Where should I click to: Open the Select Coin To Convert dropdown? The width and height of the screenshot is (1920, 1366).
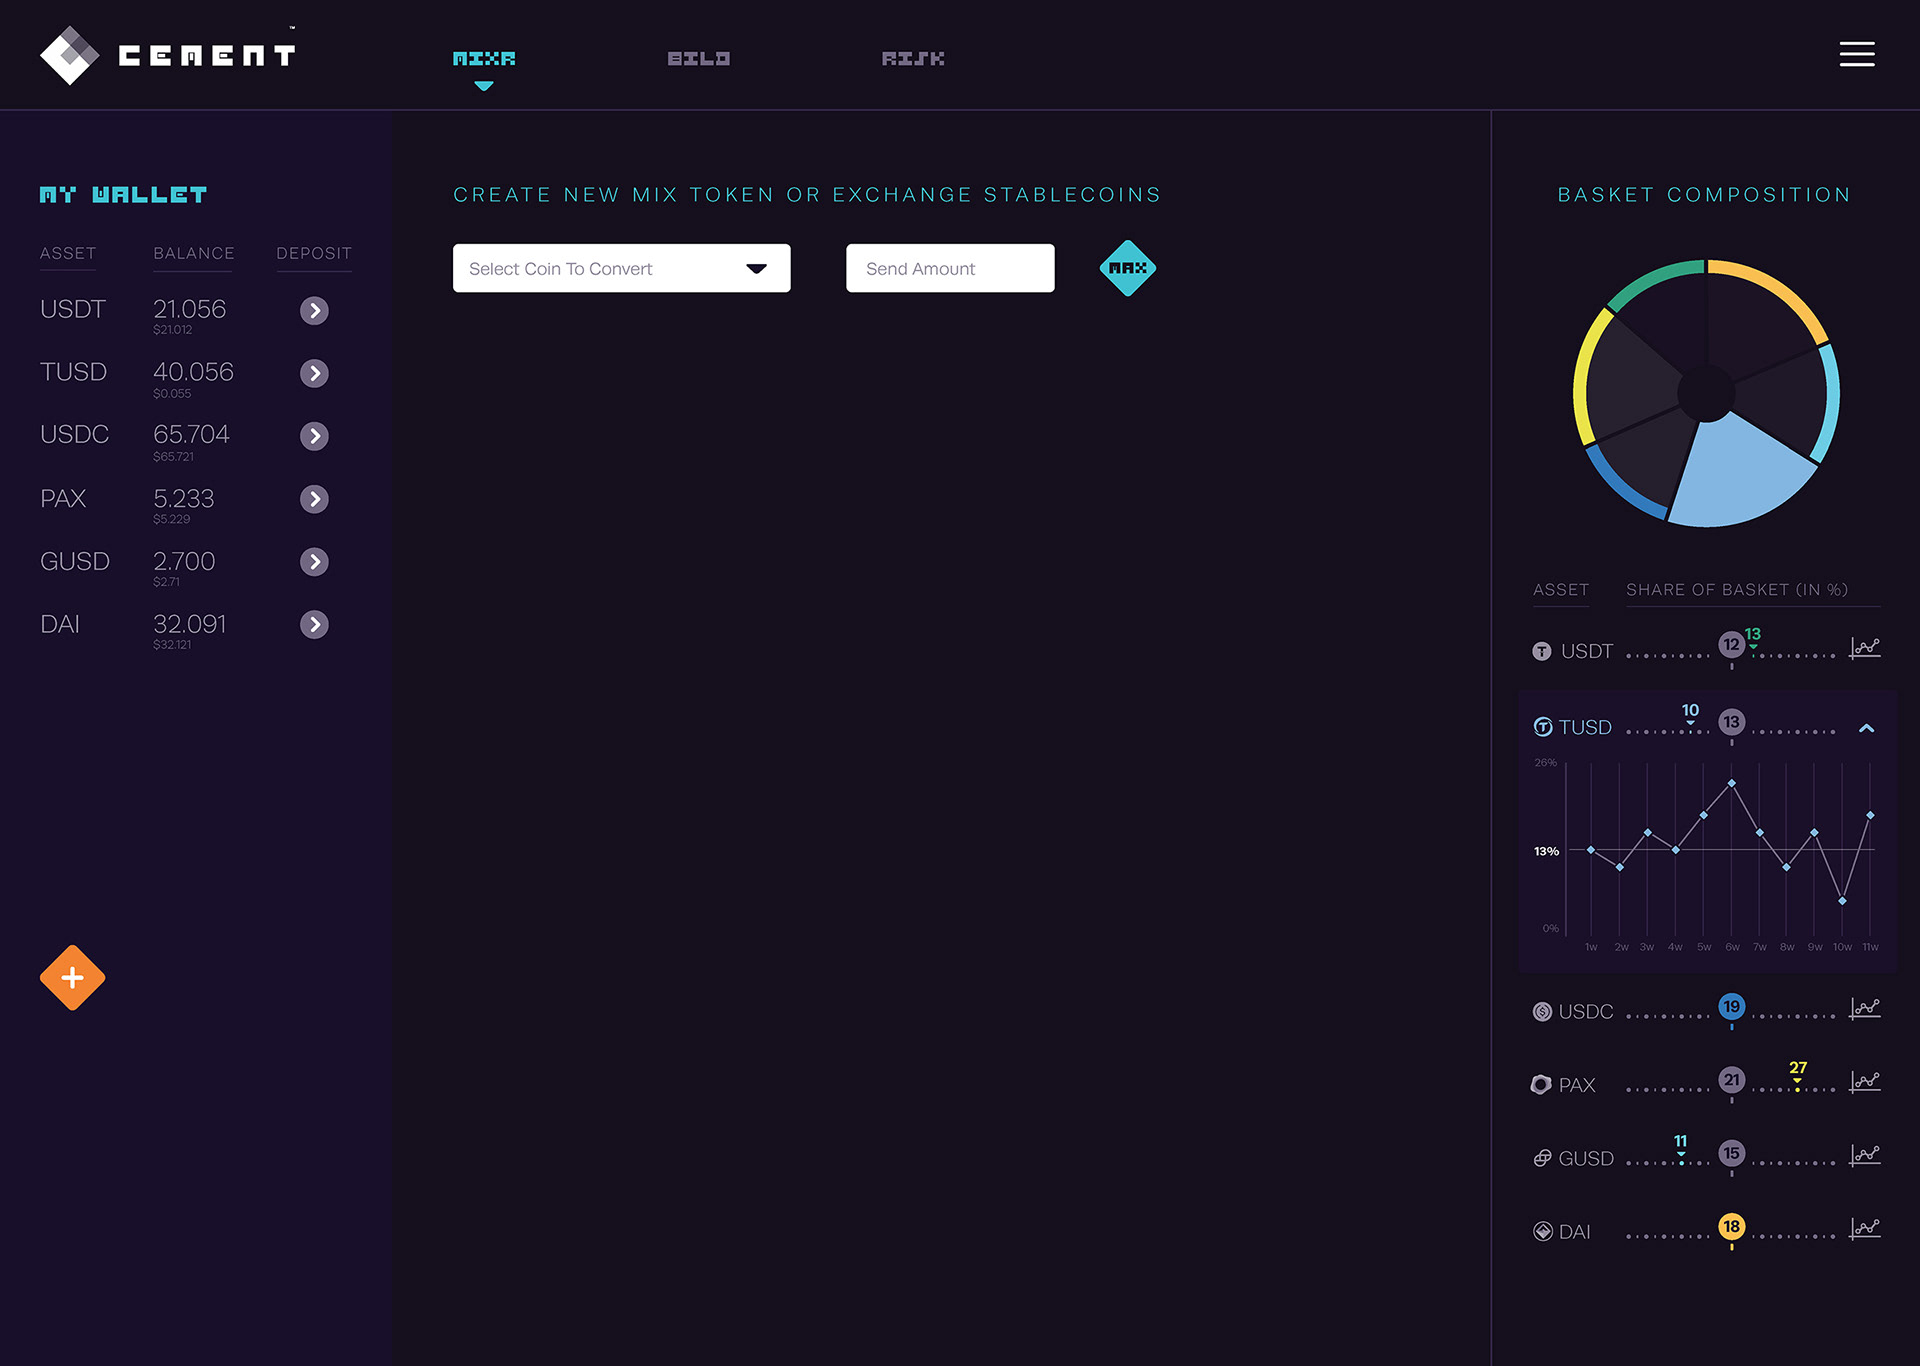click(621, 268)
